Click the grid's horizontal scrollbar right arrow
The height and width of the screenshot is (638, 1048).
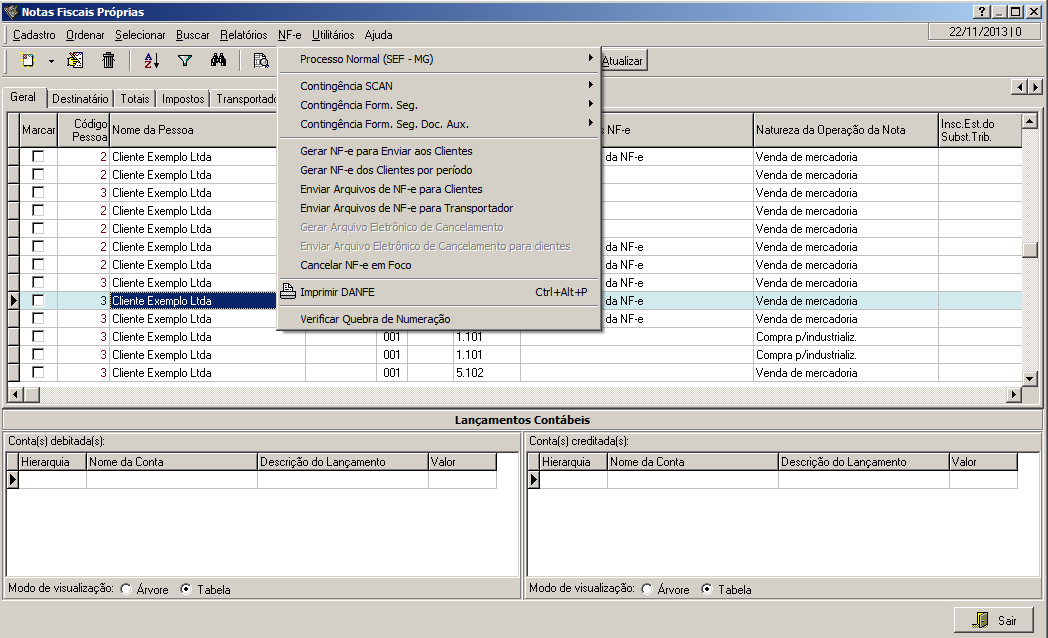1014,395
